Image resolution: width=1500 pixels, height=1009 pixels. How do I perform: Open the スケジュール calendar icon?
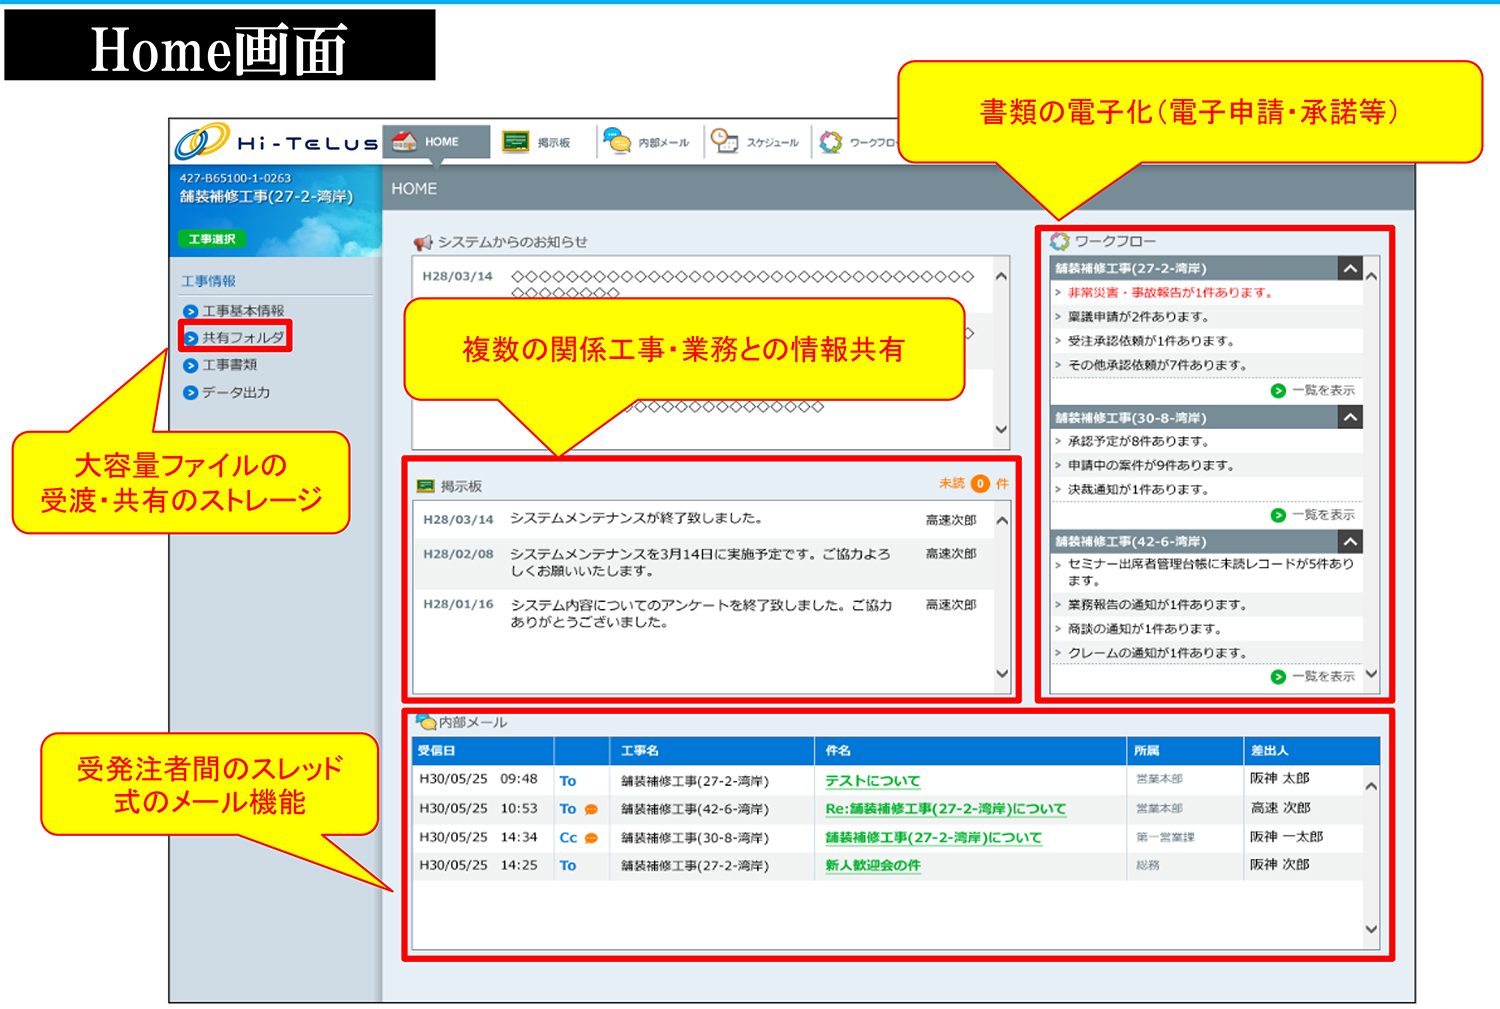pyautogui.click(x=724, y=142)
